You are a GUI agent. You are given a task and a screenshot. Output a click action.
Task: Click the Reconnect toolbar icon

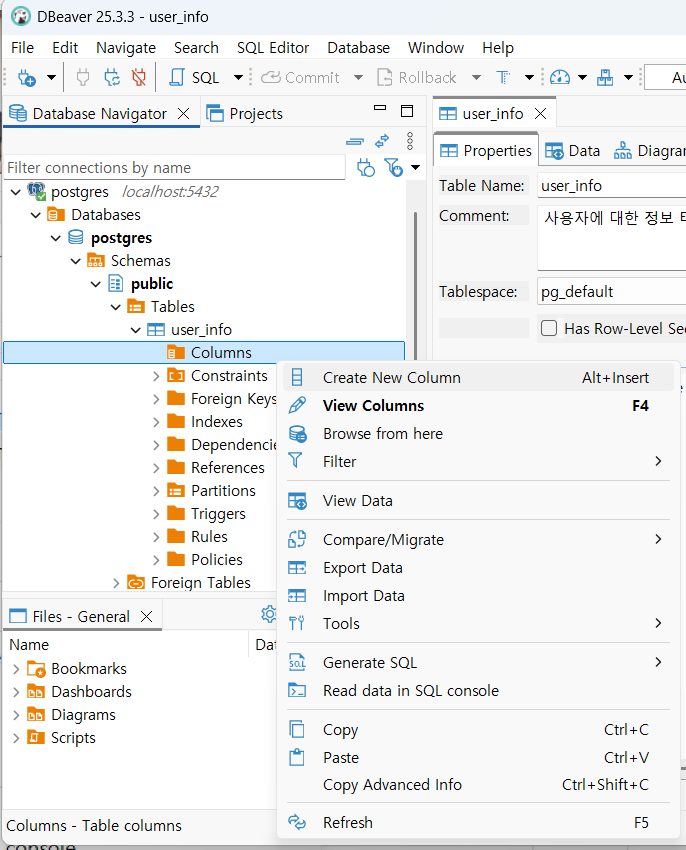tap(112, 78)
